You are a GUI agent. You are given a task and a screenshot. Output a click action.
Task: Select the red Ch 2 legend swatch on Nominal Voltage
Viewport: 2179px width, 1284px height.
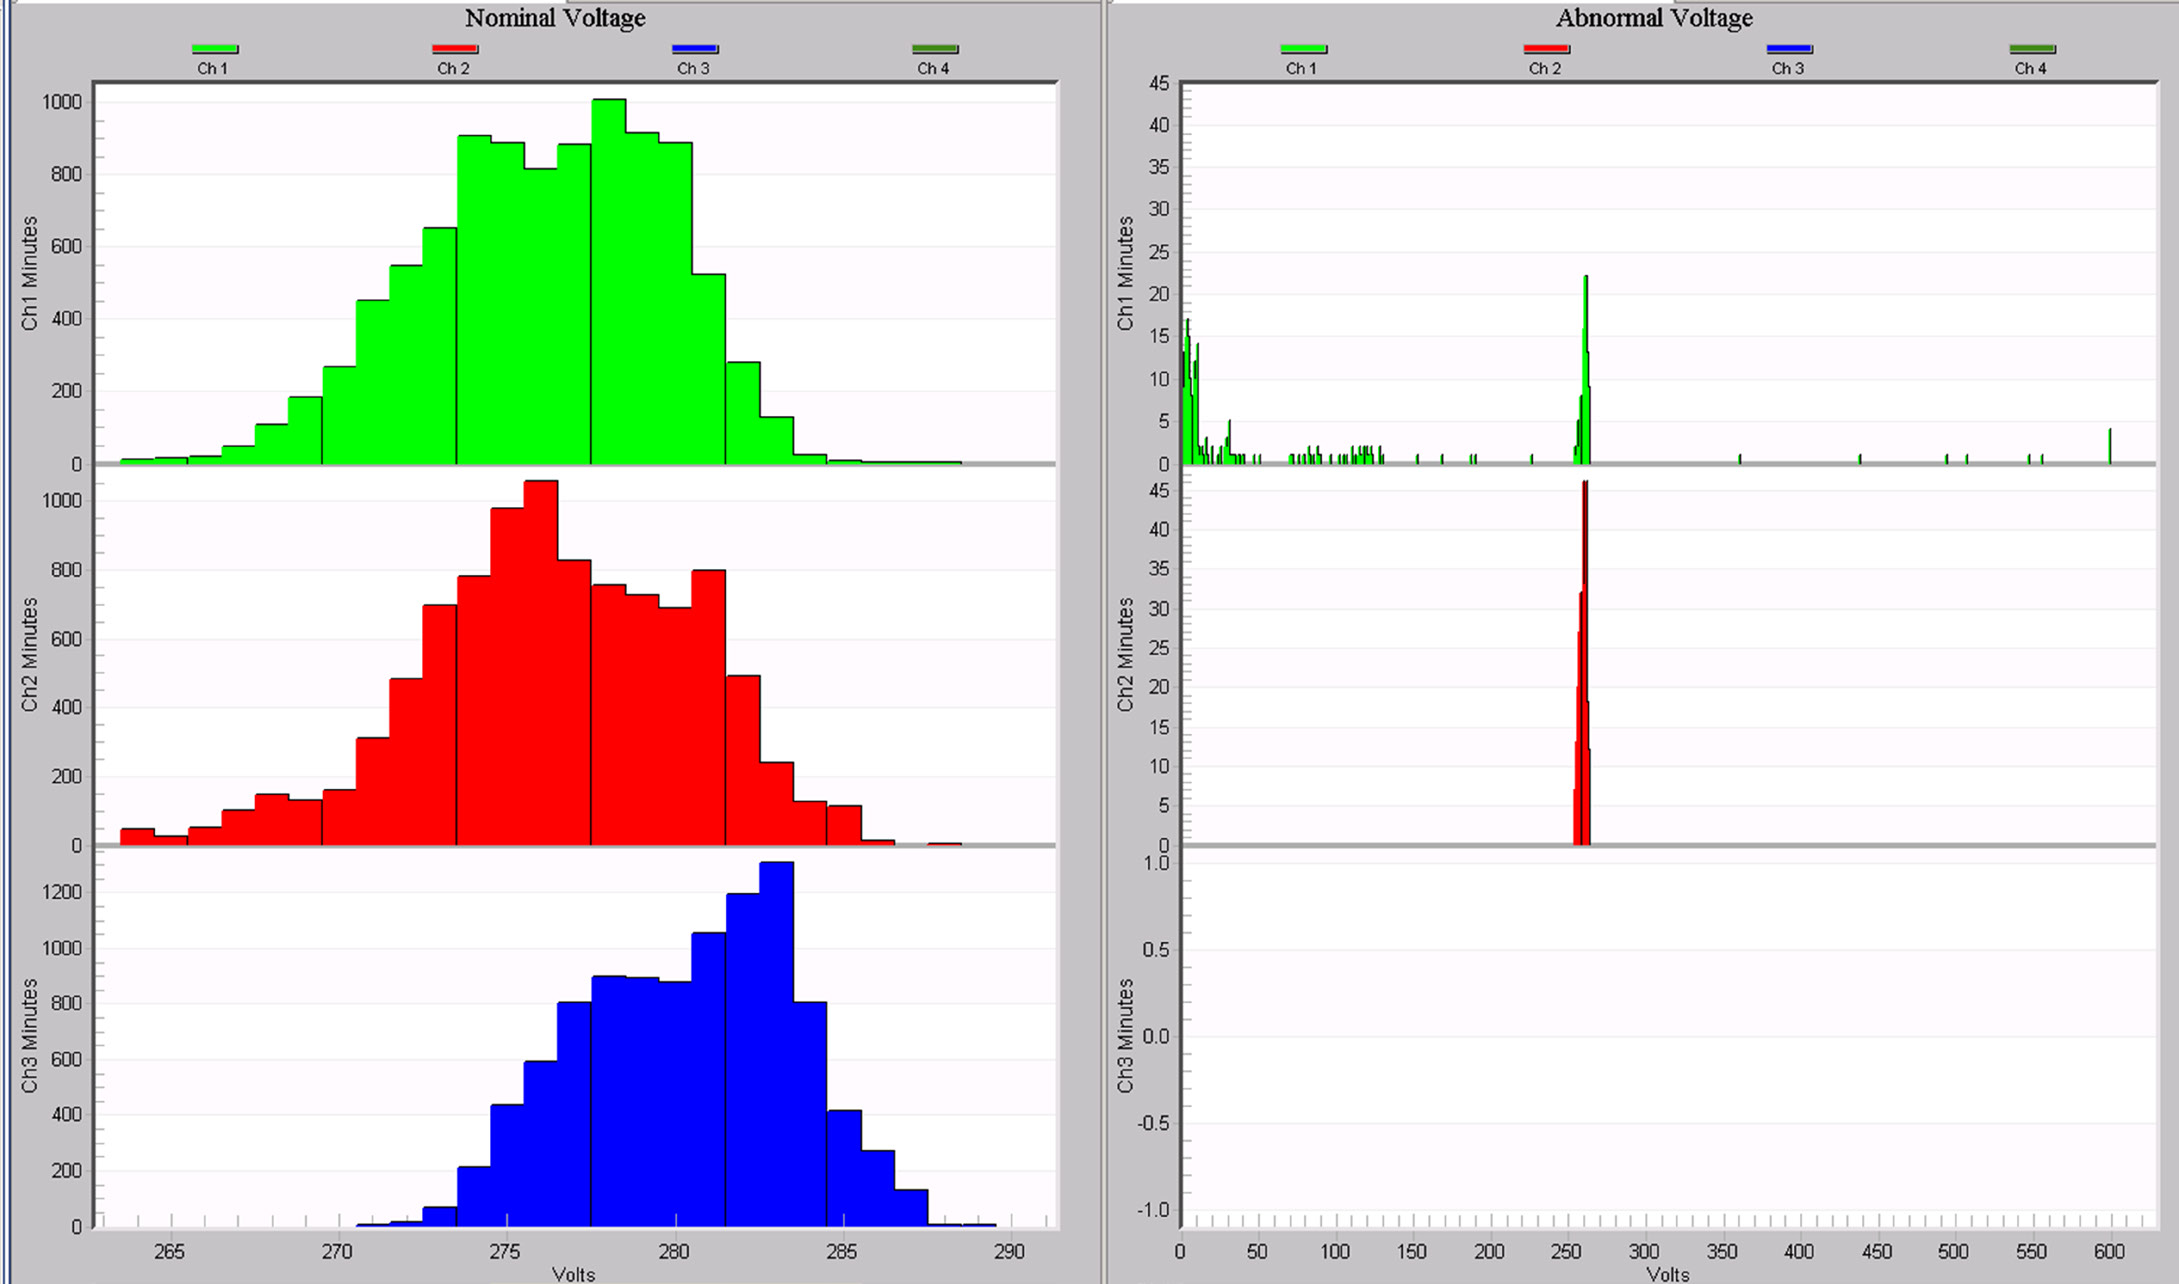click(452, 48)
